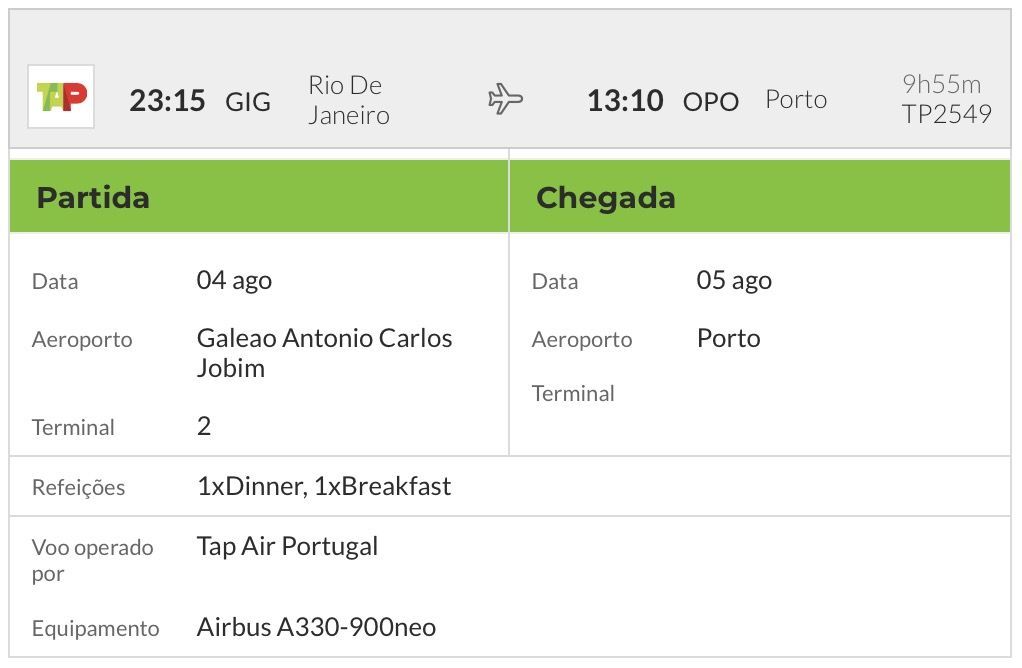Viewport: 1022px width, 668px height.
Task: Click the flight duration 9h55m
Action: pyautogui.click(x=942, y=84)
